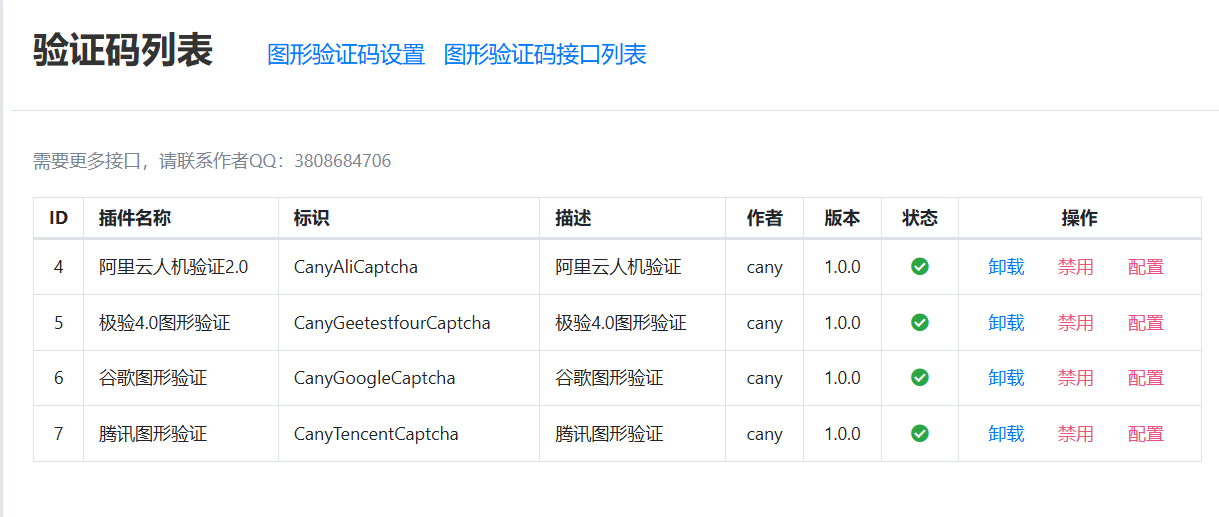Click the status checkmark in the 谷歌图形验证 row

tap(920, 378)
